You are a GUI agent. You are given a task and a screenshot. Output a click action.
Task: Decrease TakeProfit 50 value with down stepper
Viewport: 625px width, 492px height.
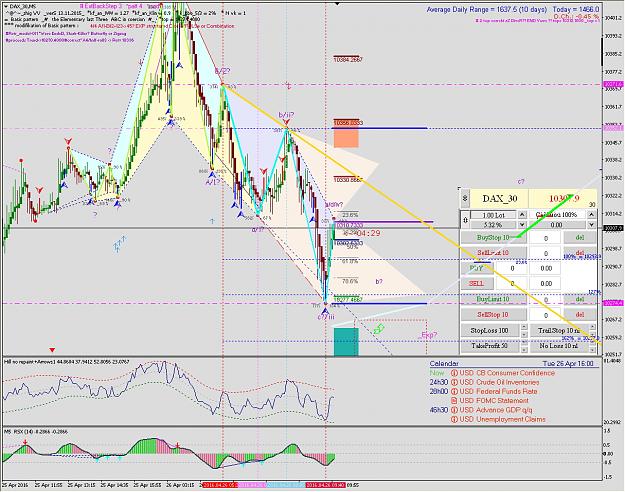coord(524,349)
